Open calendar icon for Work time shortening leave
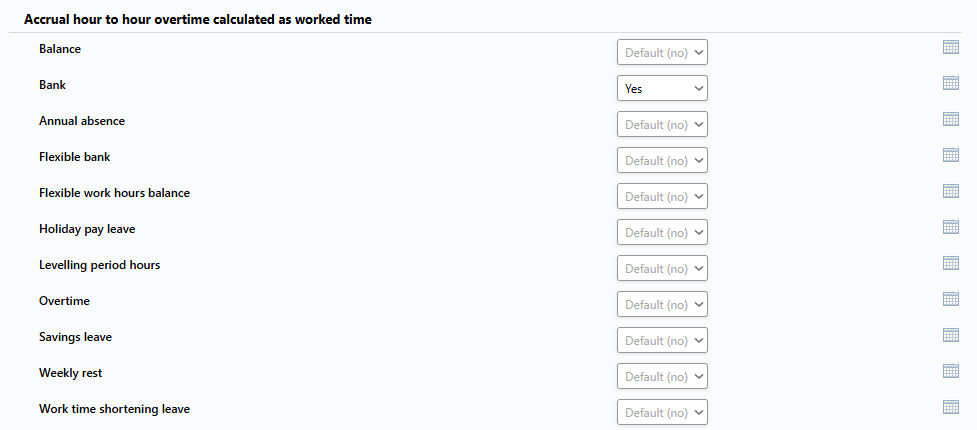 (x=951, y=407)
